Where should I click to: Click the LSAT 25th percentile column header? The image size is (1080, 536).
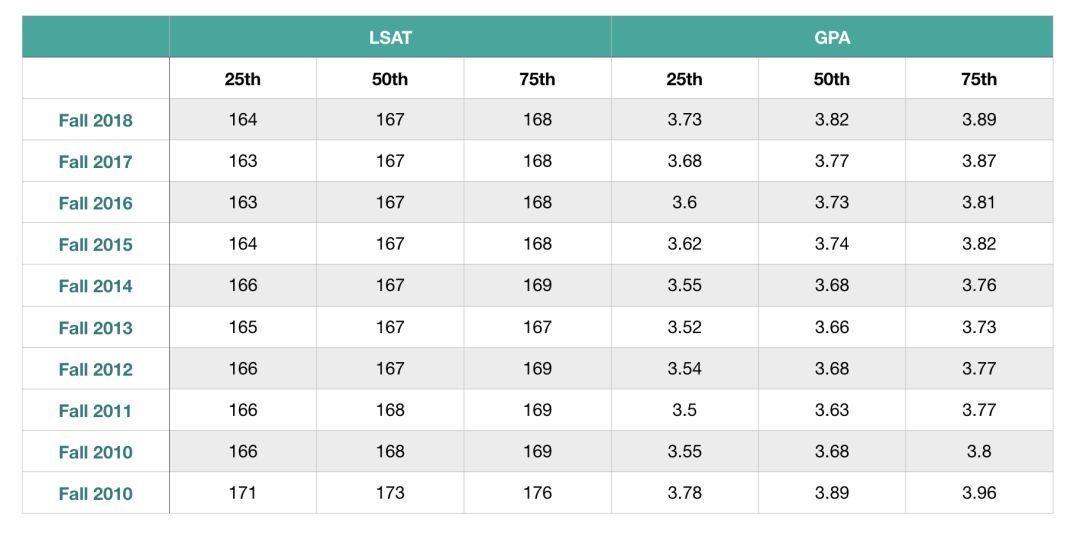point(242,79)
